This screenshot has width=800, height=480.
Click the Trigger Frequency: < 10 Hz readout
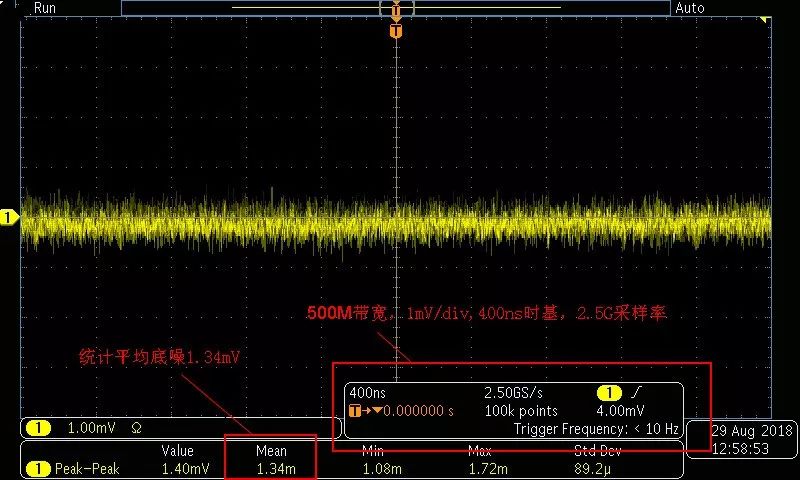(x=596, y=429)
